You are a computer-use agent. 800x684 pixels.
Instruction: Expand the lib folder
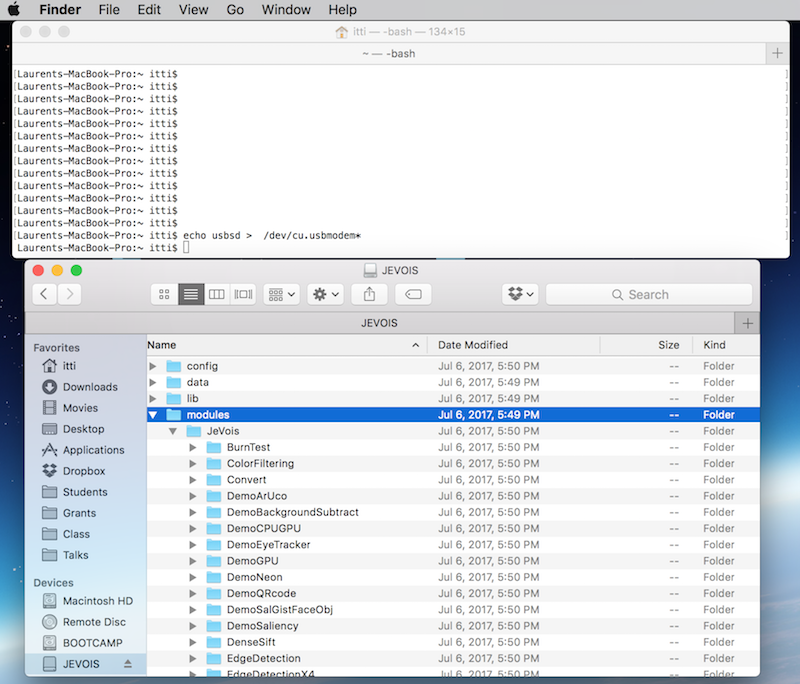pyautogui.click(x=153, y=398)
